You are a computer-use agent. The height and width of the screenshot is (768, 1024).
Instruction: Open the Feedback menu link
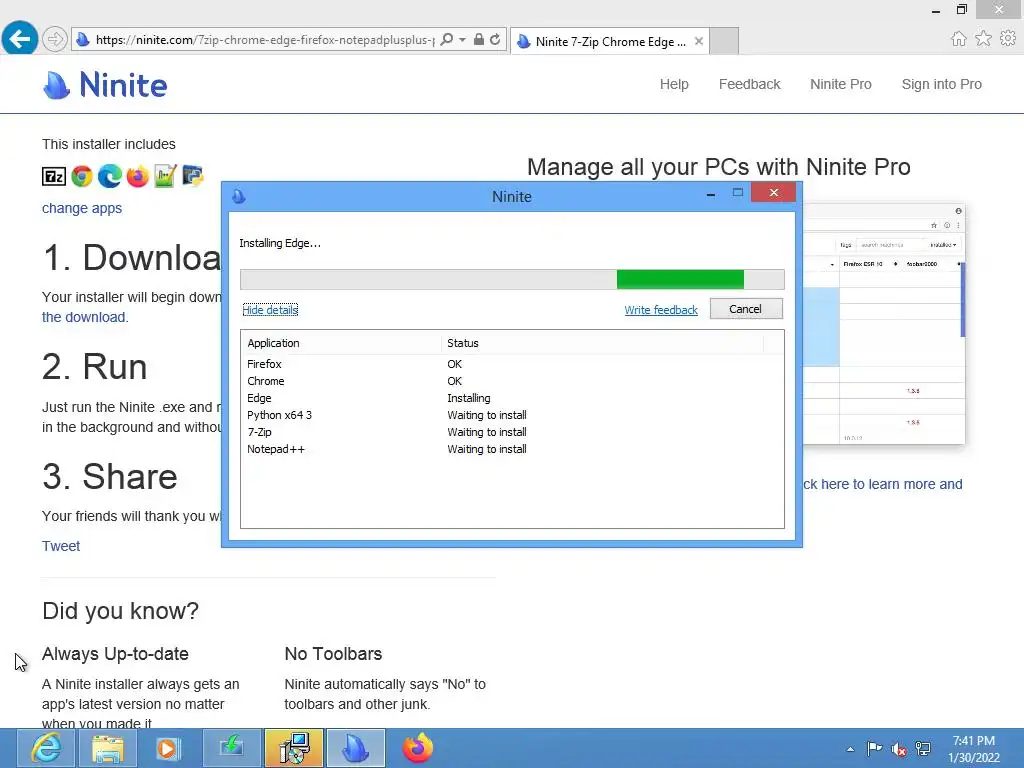click(x=749, y=84)
